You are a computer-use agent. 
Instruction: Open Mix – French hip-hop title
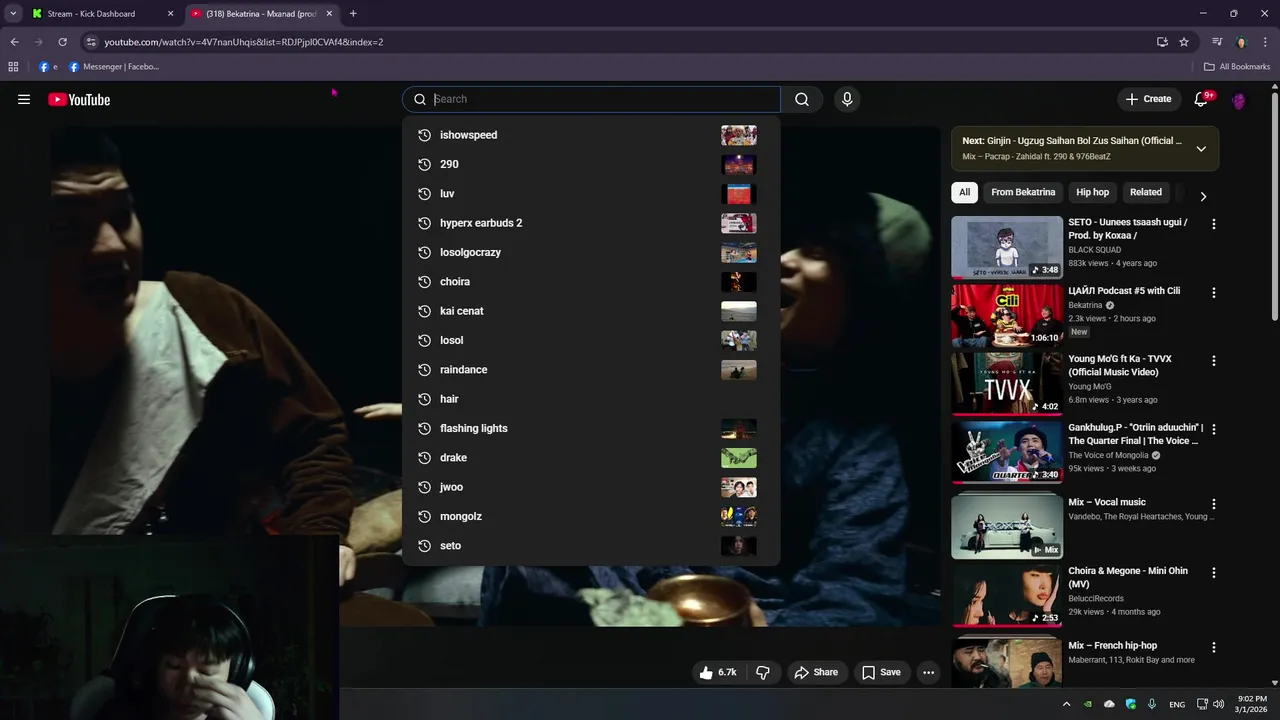[1112, 646]
